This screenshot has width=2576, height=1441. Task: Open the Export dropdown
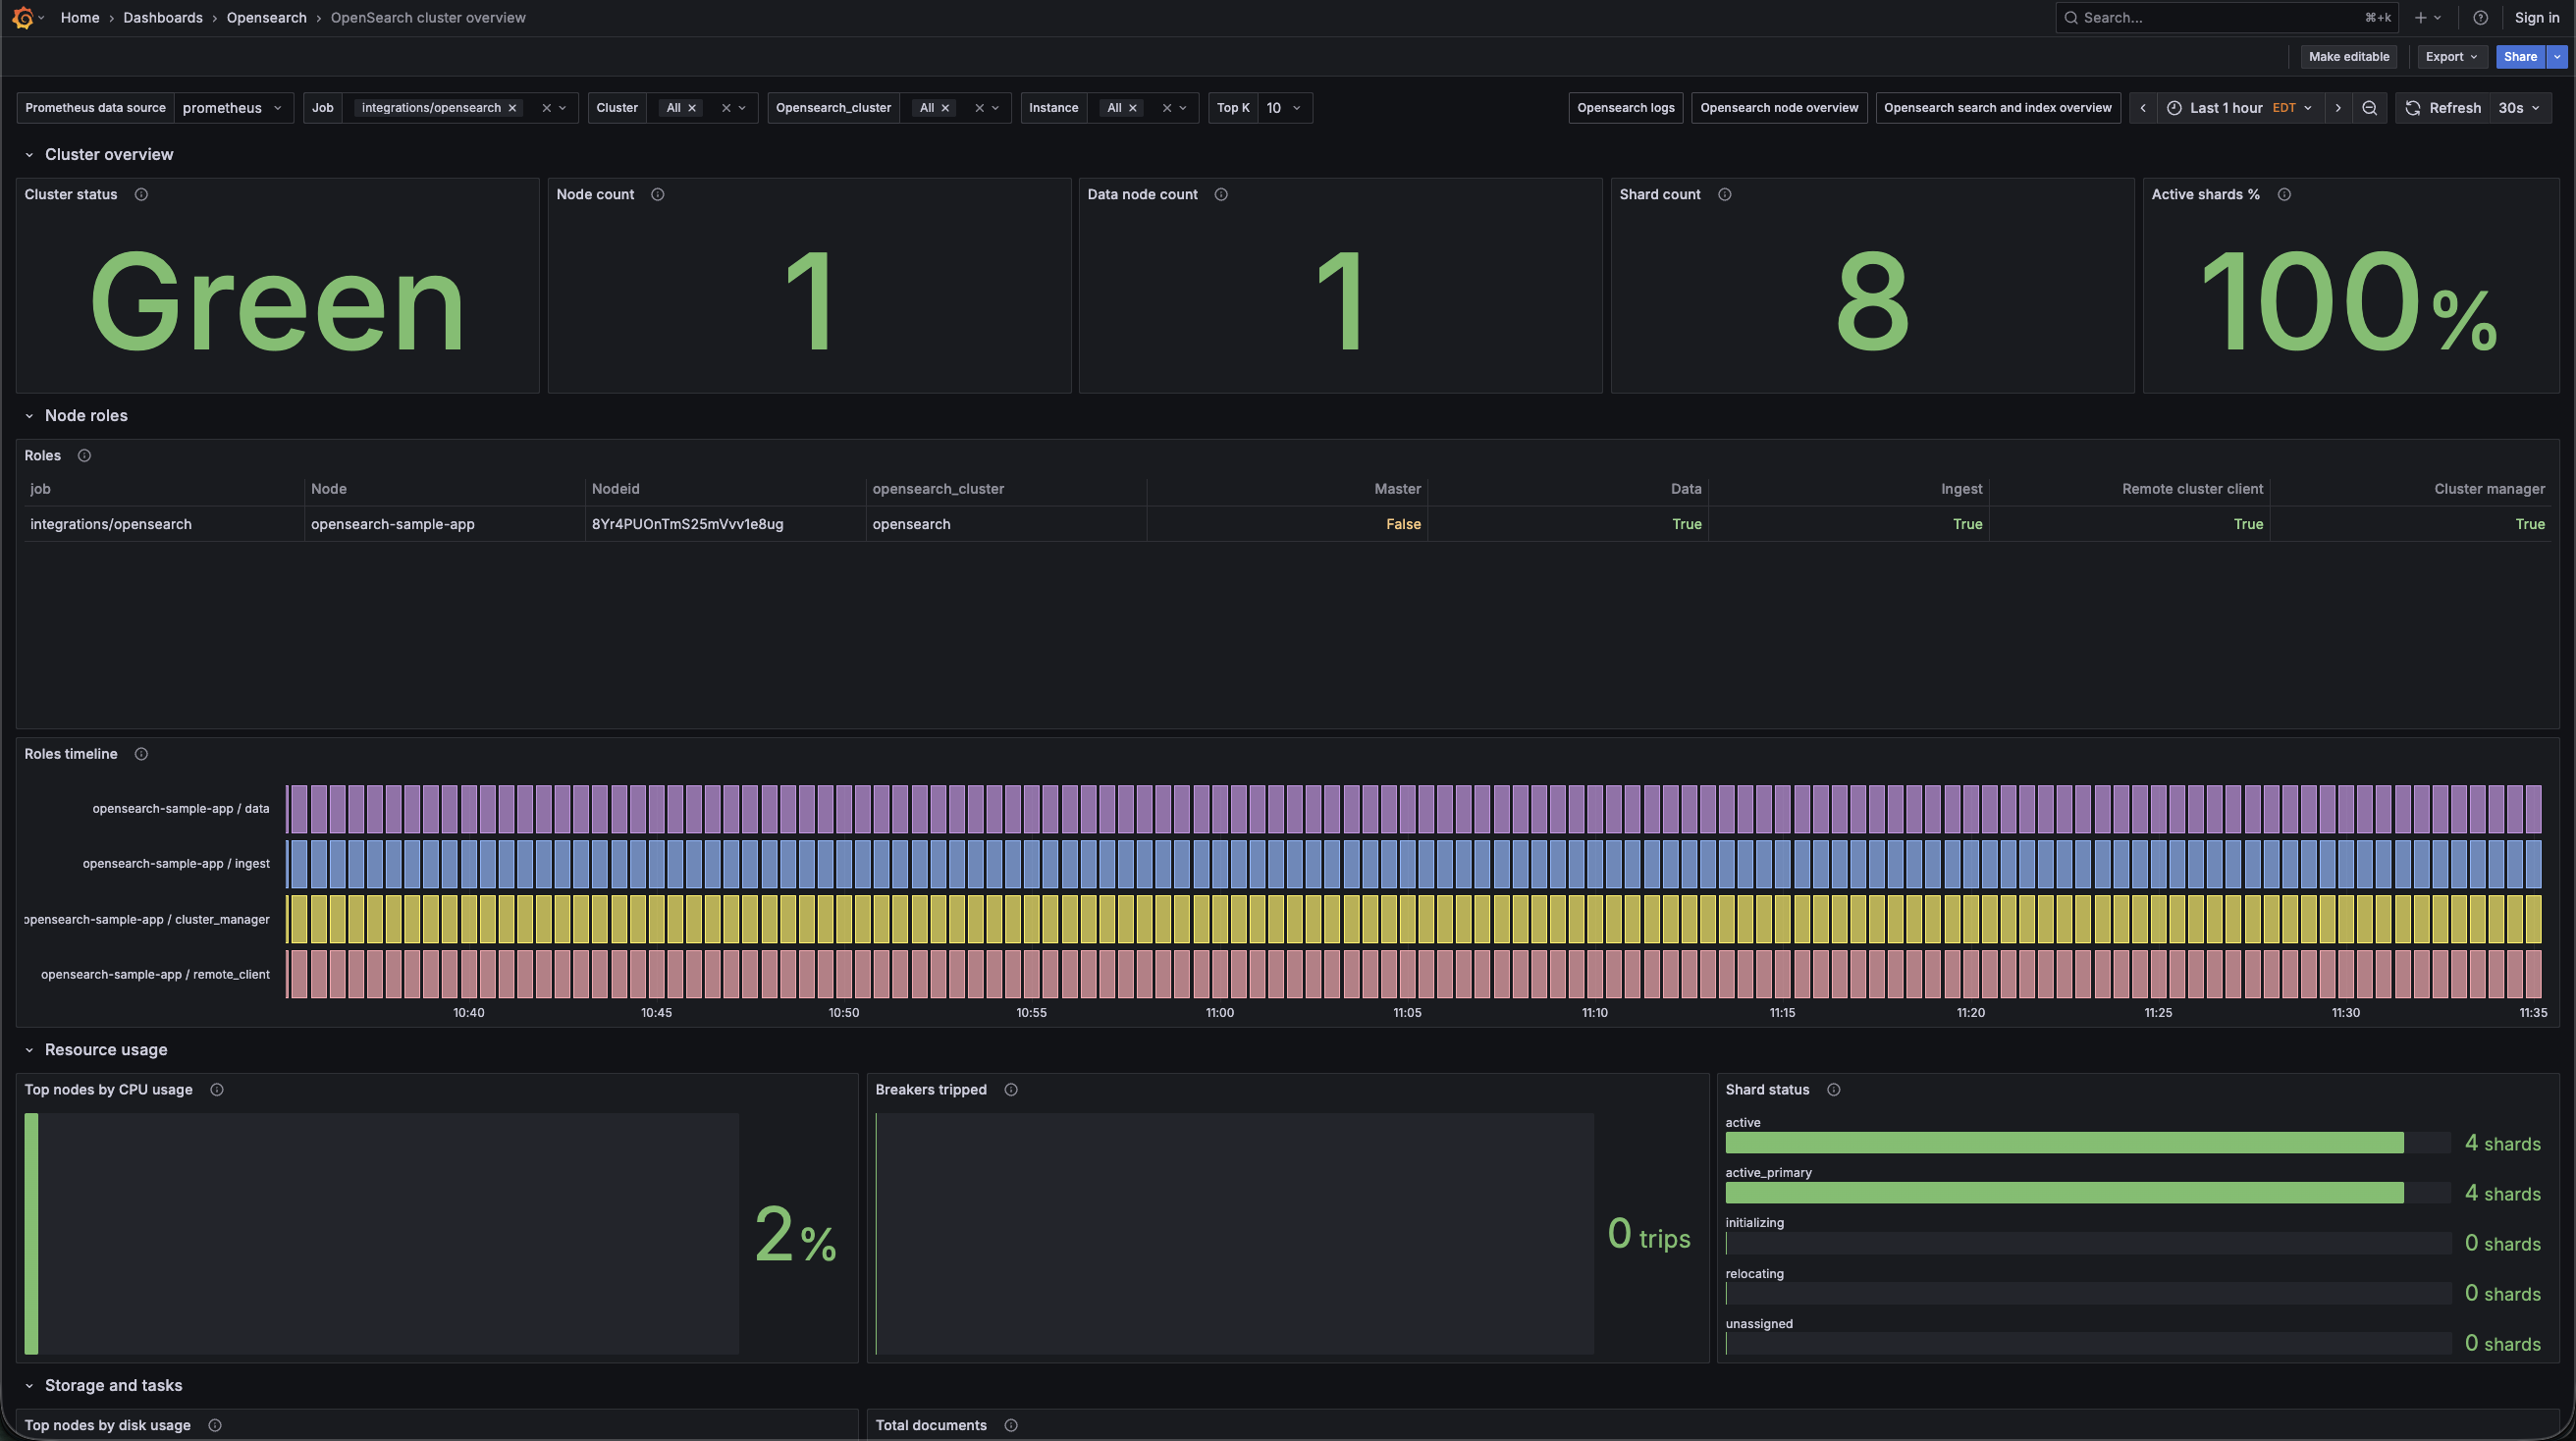pyautogui.click(x=2451, y=57)
